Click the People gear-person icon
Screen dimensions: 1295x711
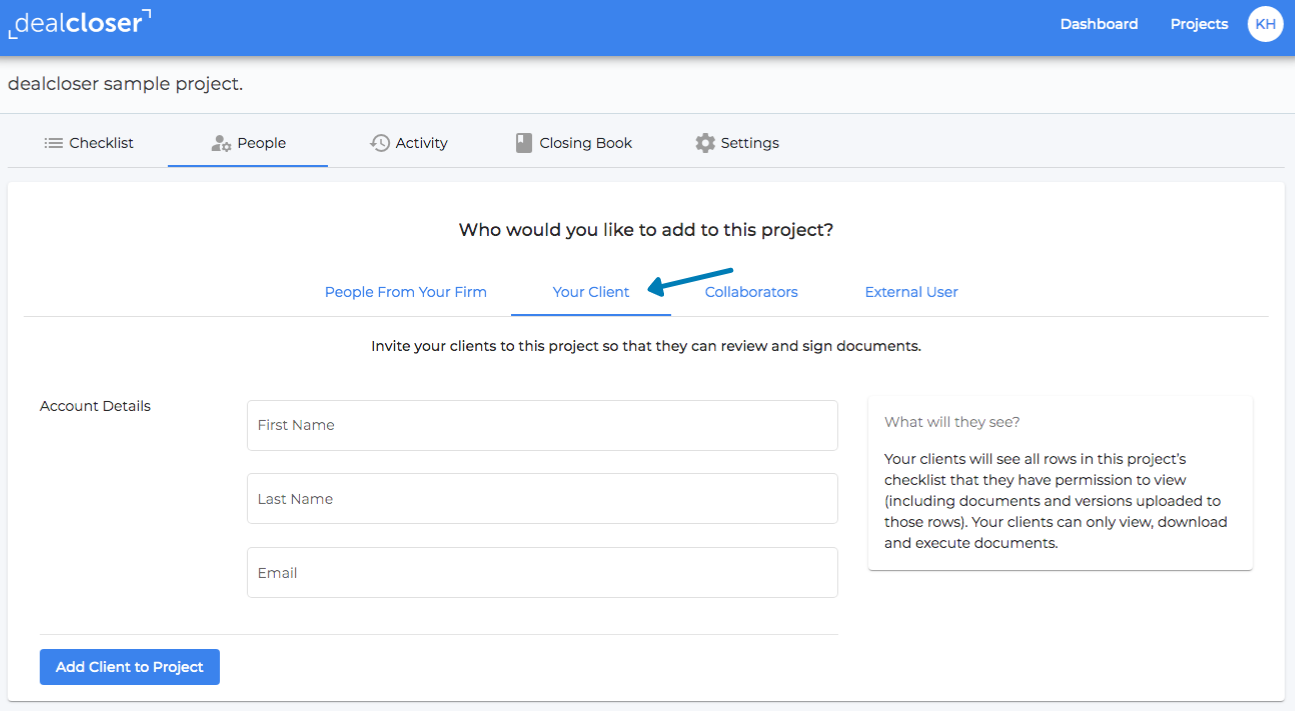click(221, 143)
